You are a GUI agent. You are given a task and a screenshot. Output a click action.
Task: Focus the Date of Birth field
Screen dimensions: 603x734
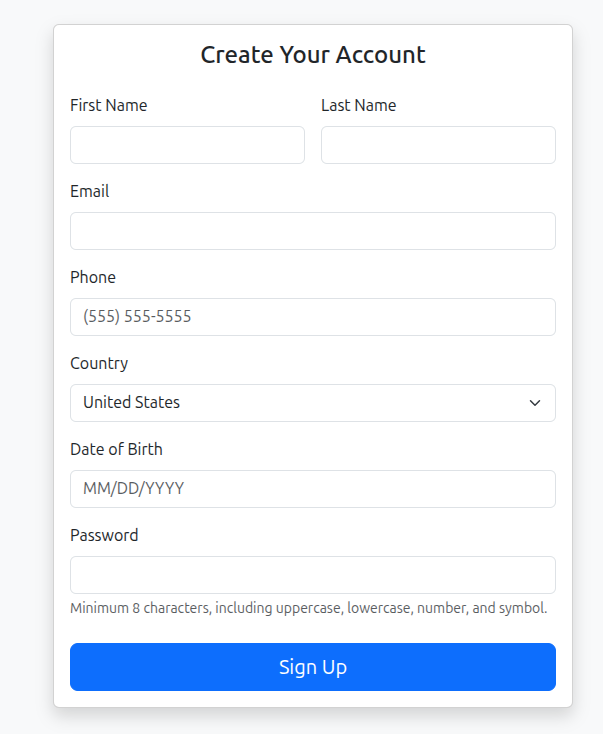312,489
